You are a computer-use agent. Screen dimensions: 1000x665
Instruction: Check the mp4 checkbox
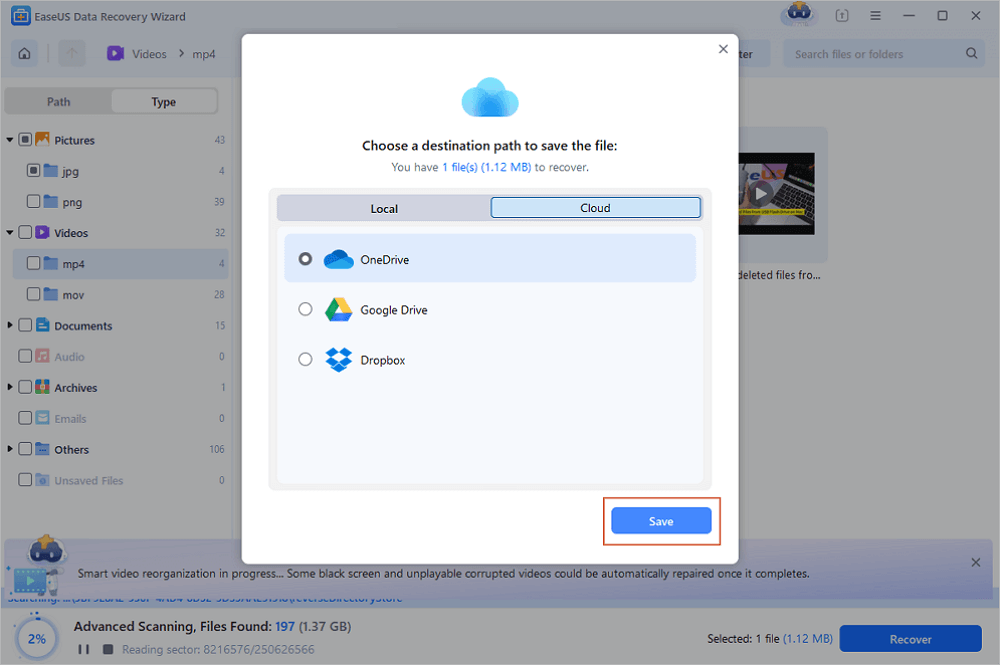pyautogui.click(x=33, y=263)
